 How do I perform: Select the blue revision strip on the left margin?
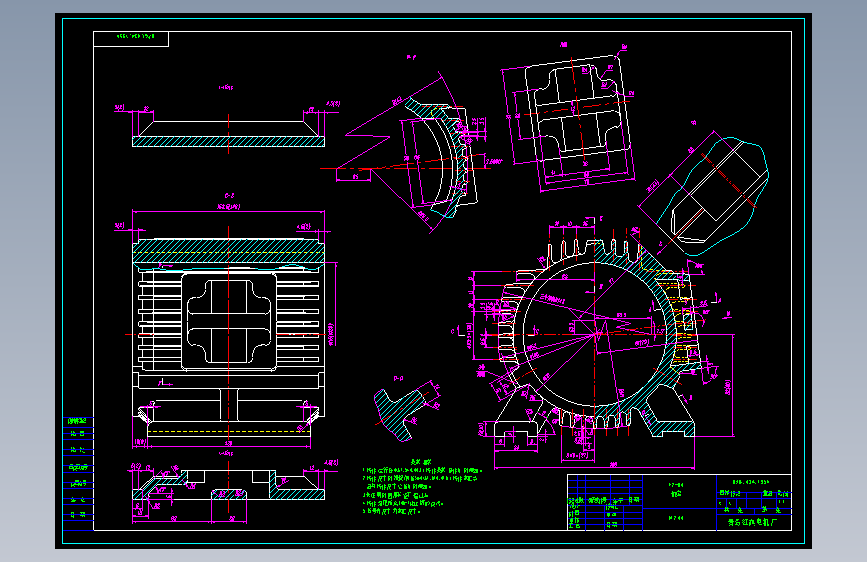tap(79, 473)
